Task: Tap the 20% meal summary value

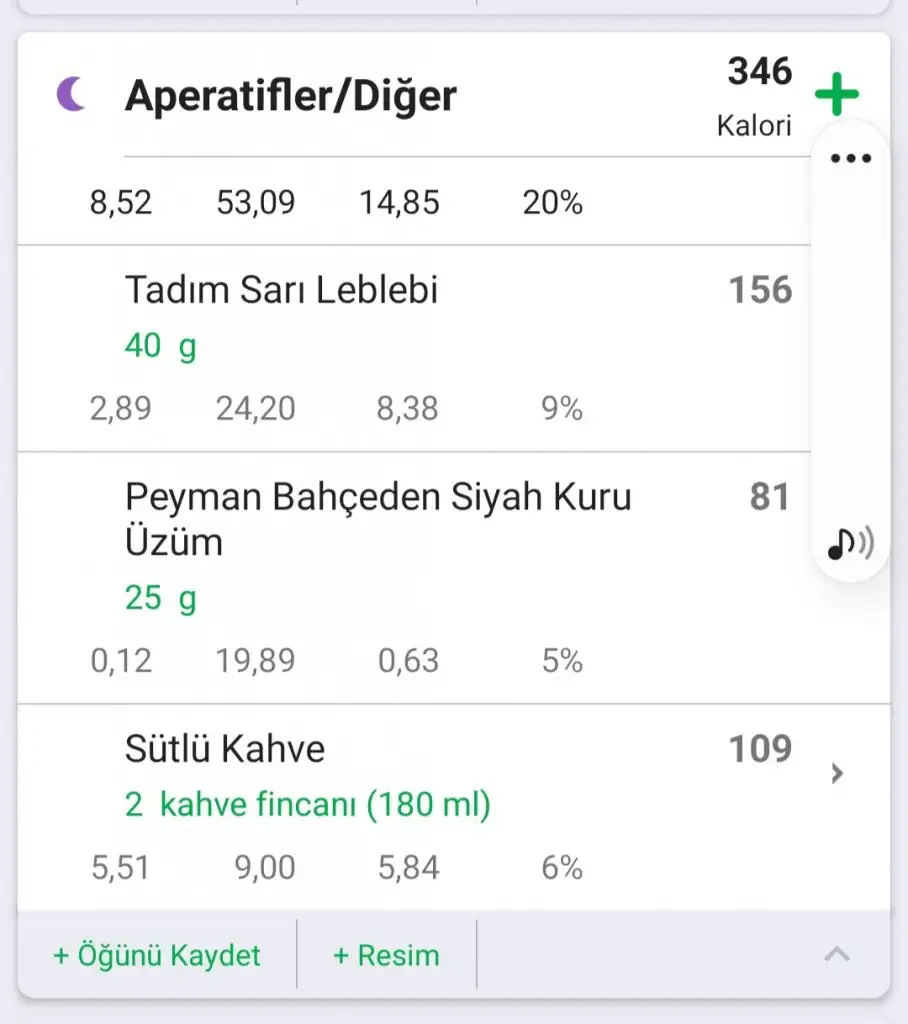Action: tap(552, 203)
